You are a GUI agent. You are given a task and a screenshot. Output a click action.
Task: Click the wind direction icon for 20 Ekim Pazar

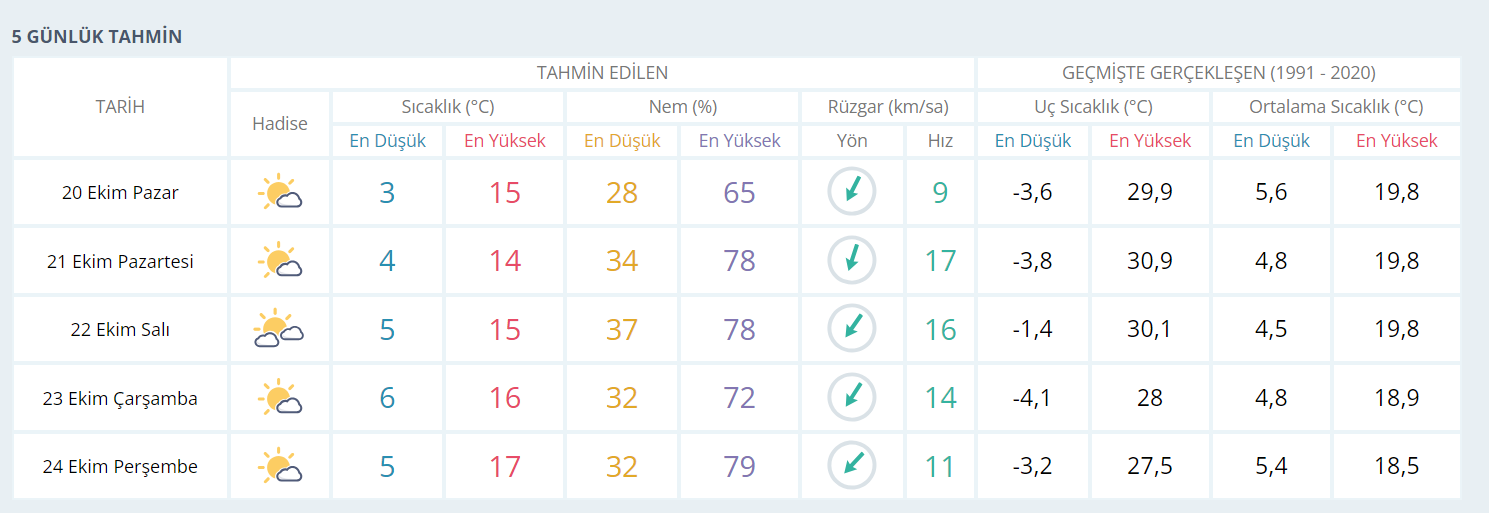(852, 191)
